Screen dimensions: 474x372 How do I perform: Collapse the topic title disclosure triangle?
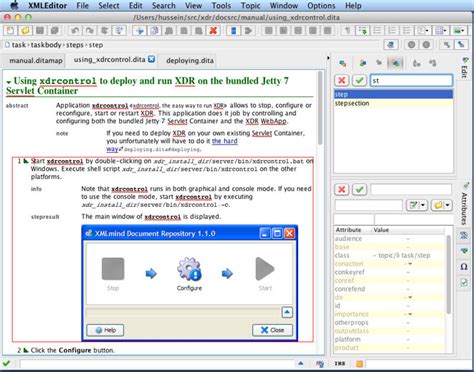pyautogui.click(x=9, y=82)
